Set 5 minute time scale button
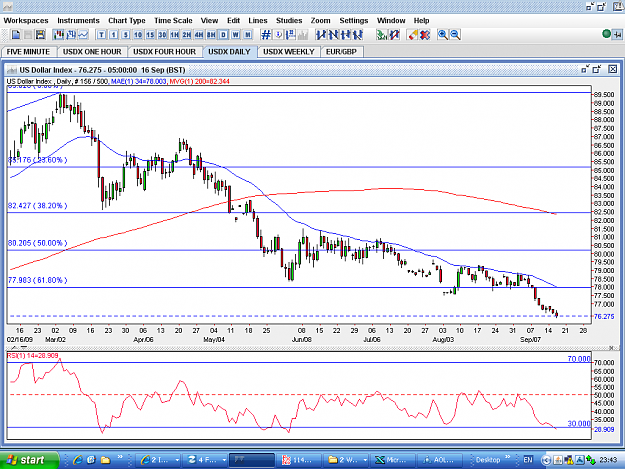The height and width of the screenshot is (469, 625). click(x=126, y=35)
